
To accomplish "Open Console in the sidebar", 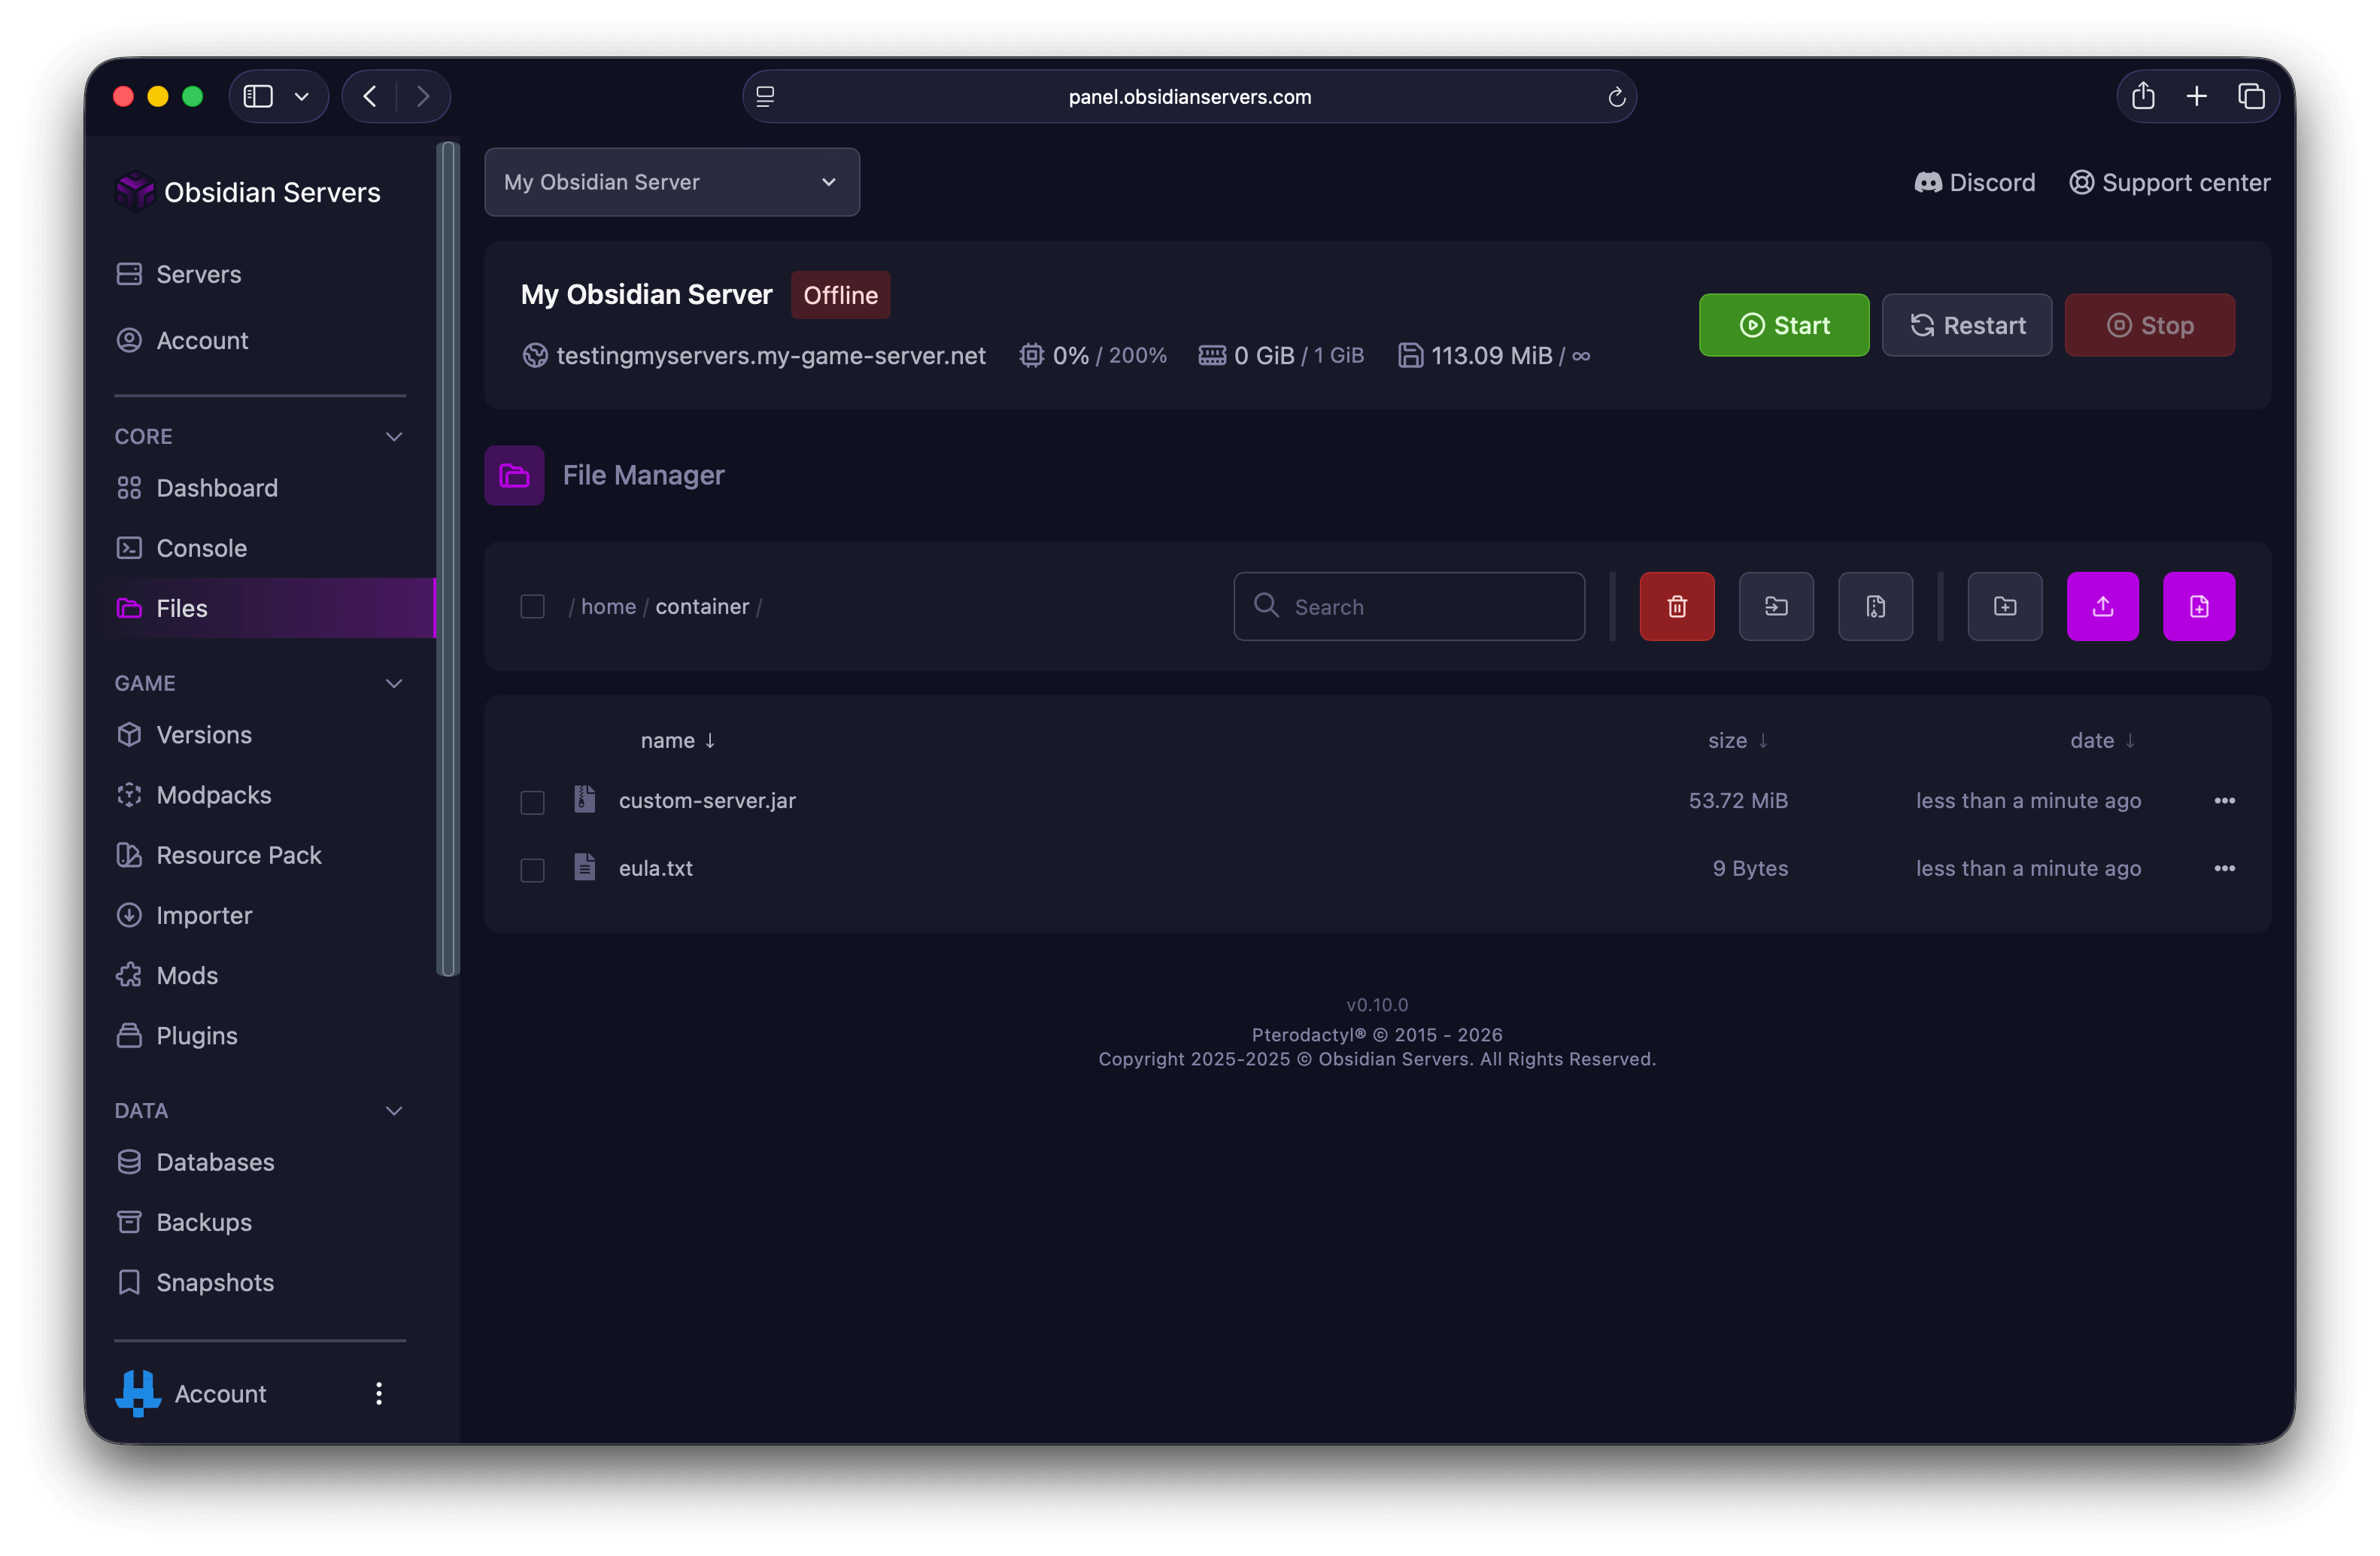I will pyautogui.click(x=201, y=548).
